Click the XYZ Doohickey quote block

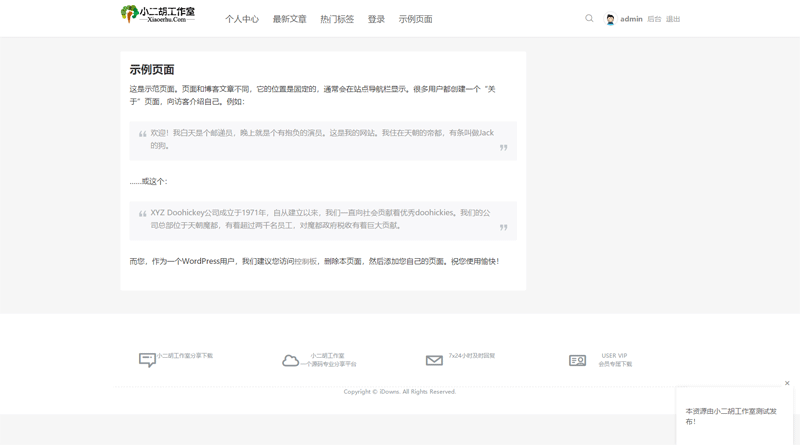point(322,220)
